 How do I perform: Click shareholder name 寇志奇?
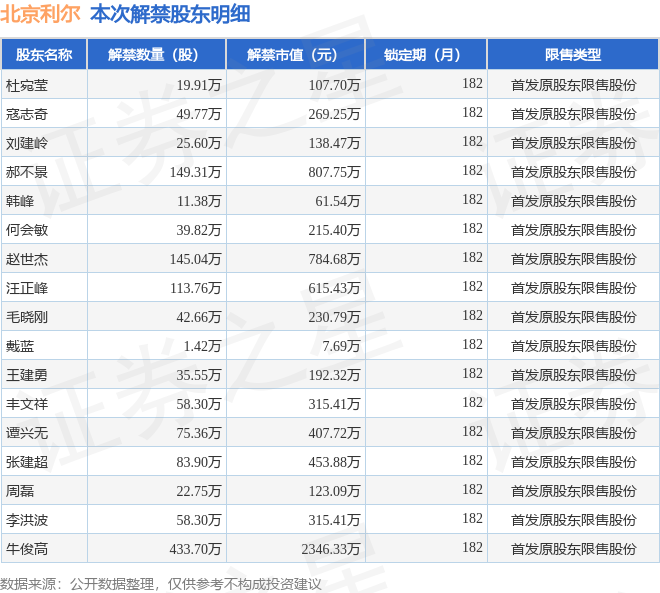(x=27, y=114)
